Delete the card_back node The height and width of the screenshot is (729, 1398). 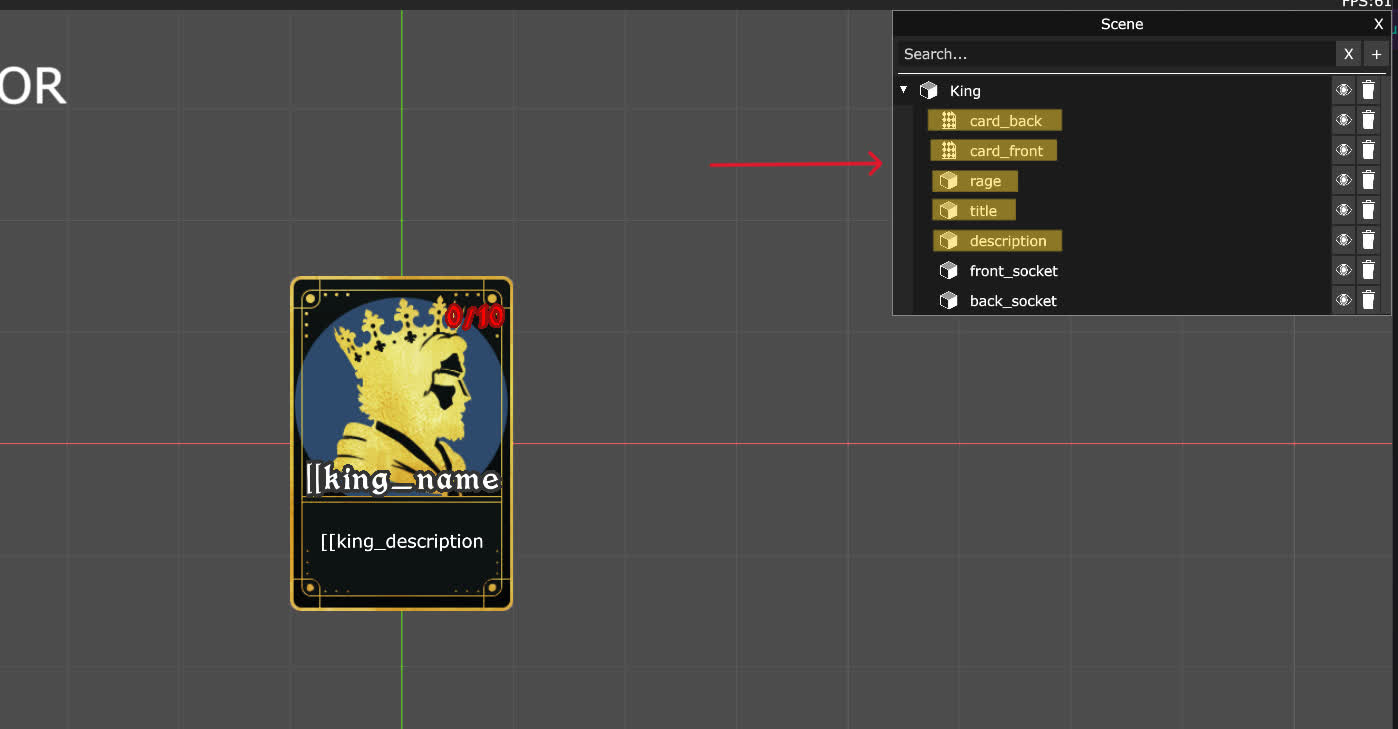point(1368,120)
